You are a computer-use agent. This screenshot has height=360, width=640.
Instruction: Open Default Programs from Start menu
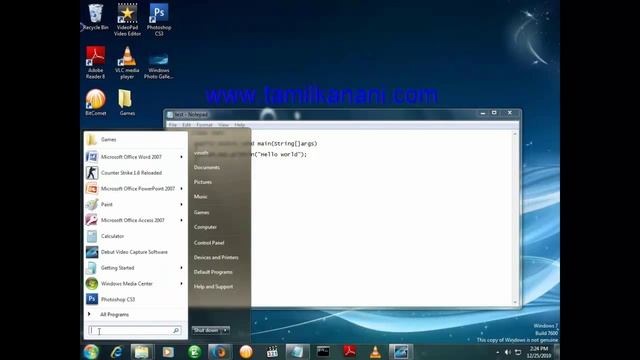[213, 272]
